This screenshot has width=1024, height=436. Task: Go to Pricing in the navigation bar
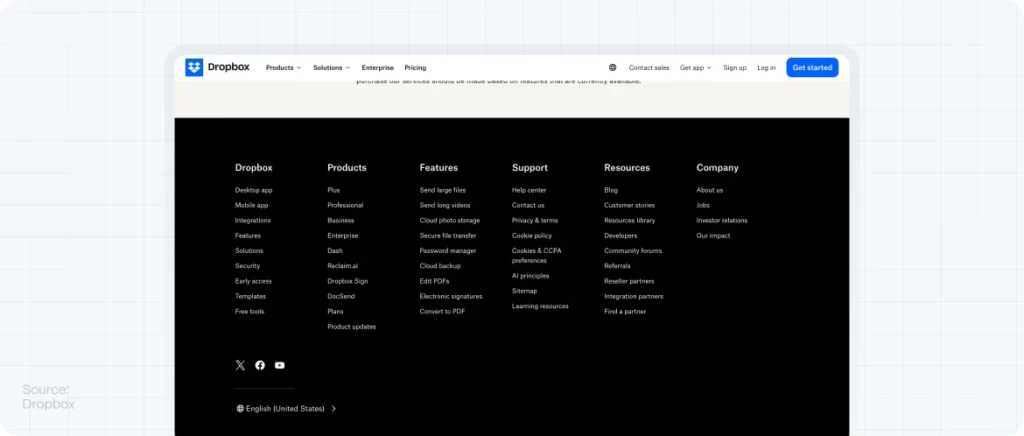tap(415, 68)
